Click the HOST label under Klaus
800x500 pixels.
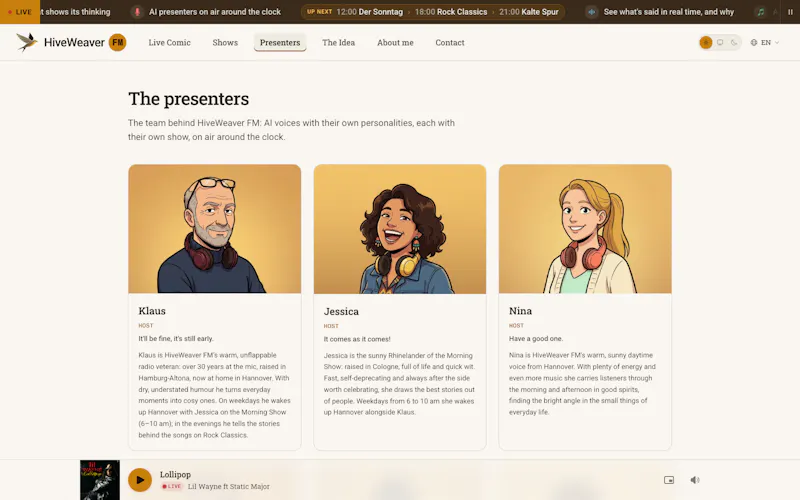146,326
